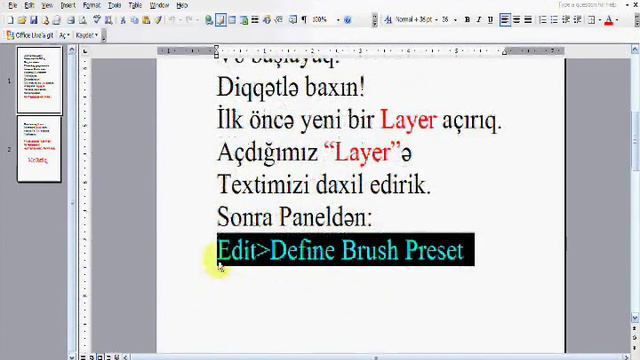Expand standard toolbar options chevron

click(375, 20)
